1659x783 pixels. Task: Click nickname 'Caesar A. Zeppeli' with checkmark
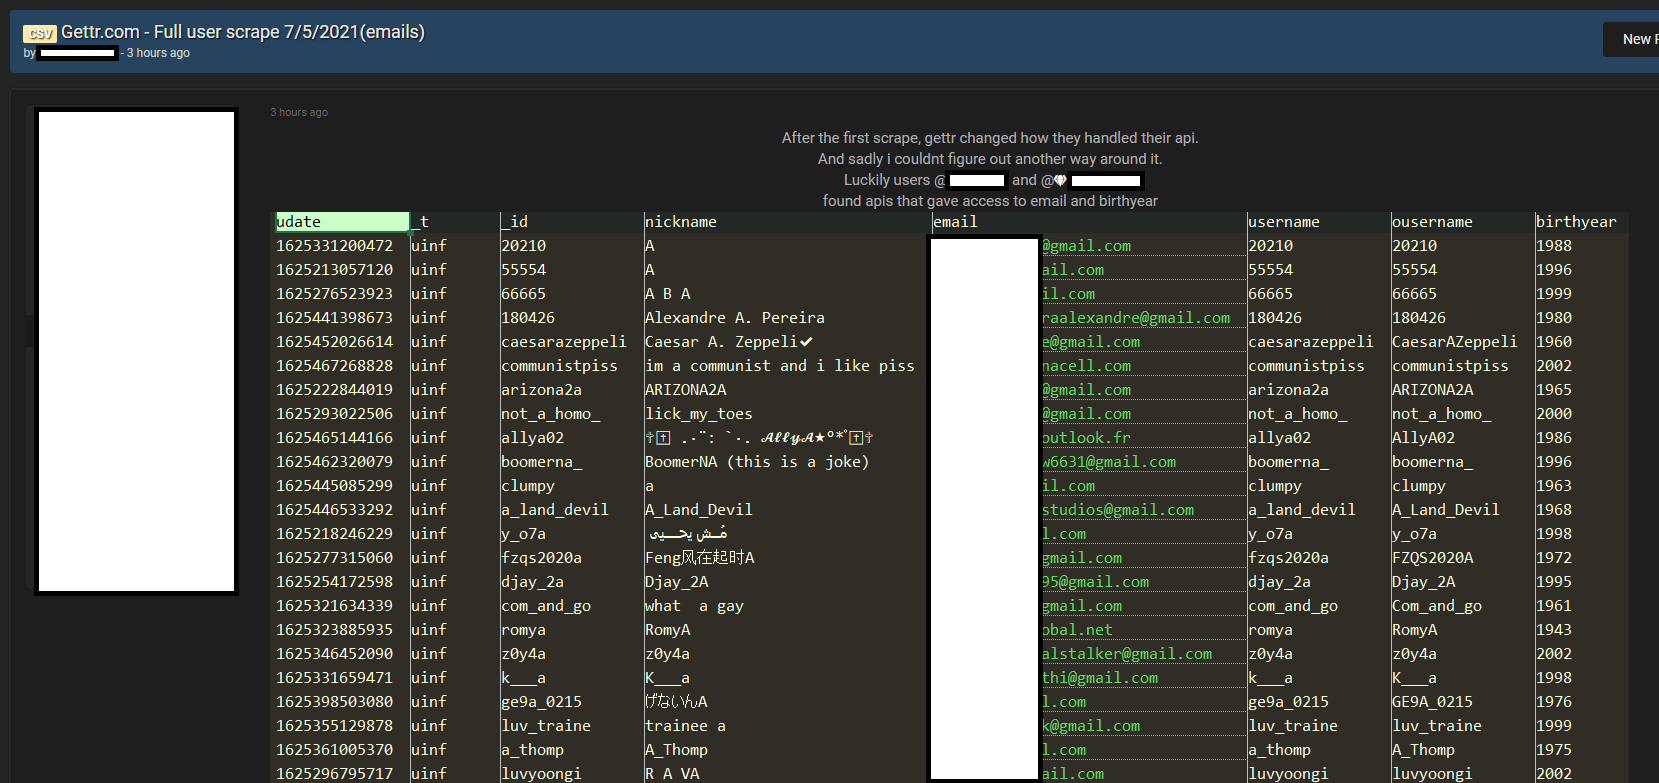pos(729,342)
